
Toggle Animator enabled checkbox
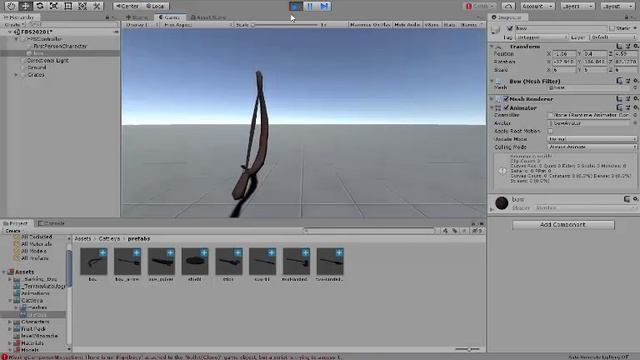(506, 108)
